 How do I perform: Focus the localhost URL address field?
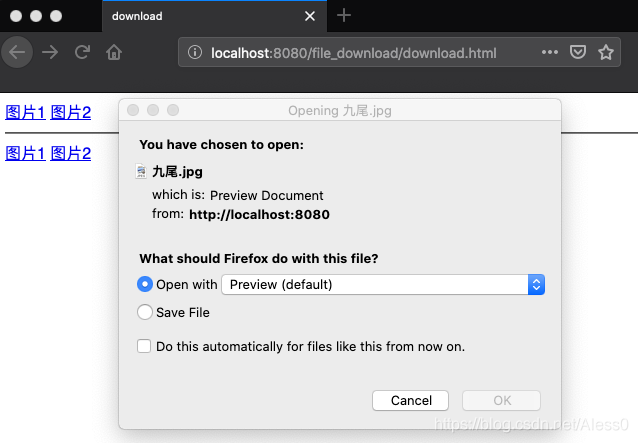[360, 52]
